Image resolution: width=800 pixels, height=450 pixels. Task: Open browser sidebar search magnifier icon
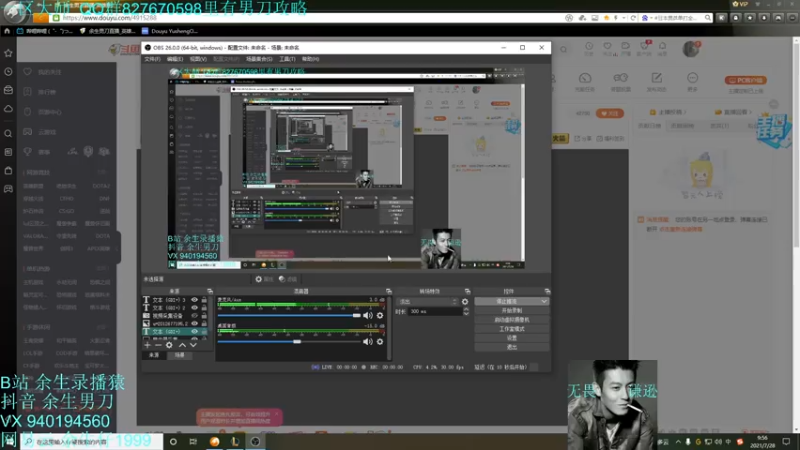pos(8,134)
